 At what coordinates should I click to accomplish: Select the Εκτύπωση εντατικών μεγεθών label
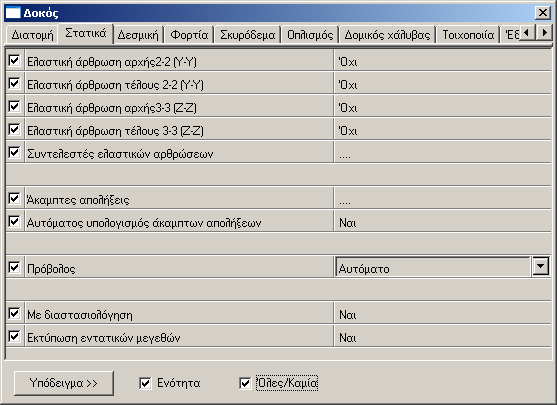(x=104, y=338)
